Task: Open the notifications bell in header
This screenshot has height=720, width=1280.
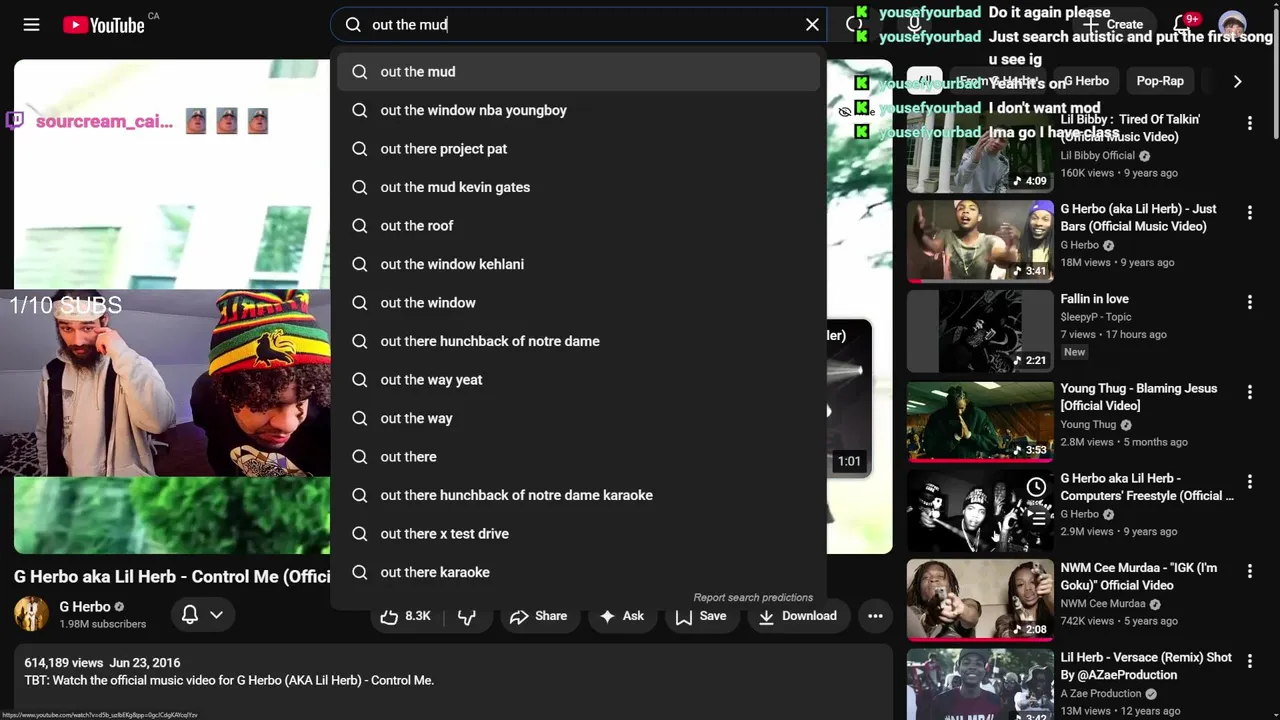Action: tap(1181, 25)
